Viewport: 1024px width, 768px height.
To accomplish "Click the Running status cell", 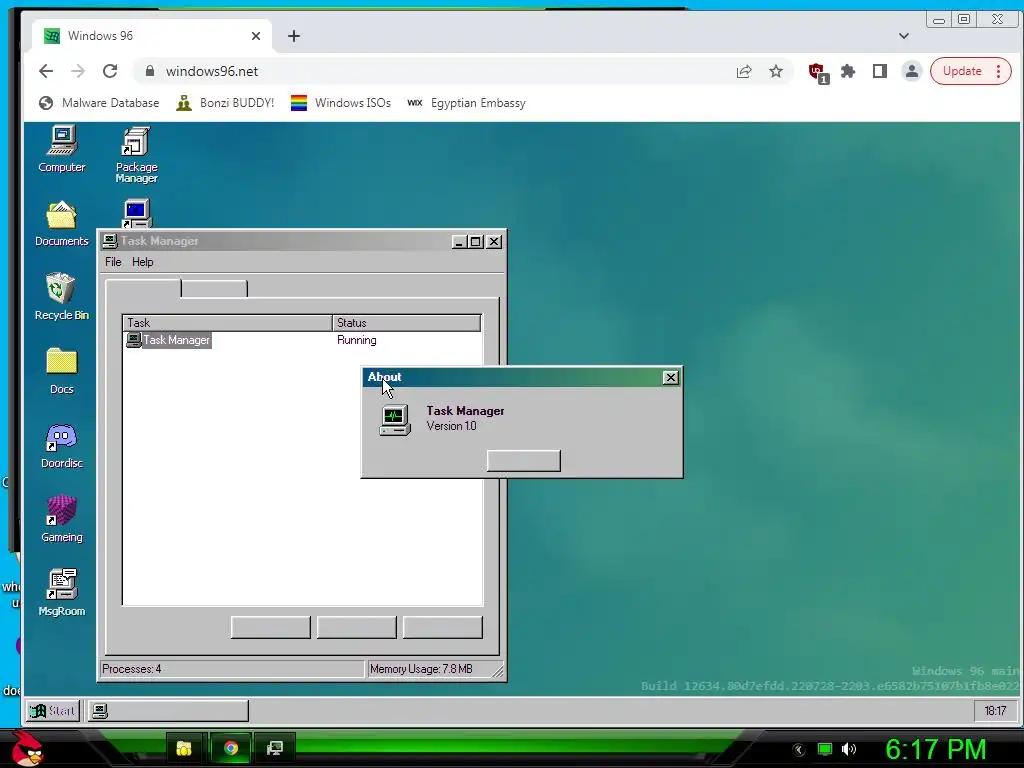I will (357, 340).
